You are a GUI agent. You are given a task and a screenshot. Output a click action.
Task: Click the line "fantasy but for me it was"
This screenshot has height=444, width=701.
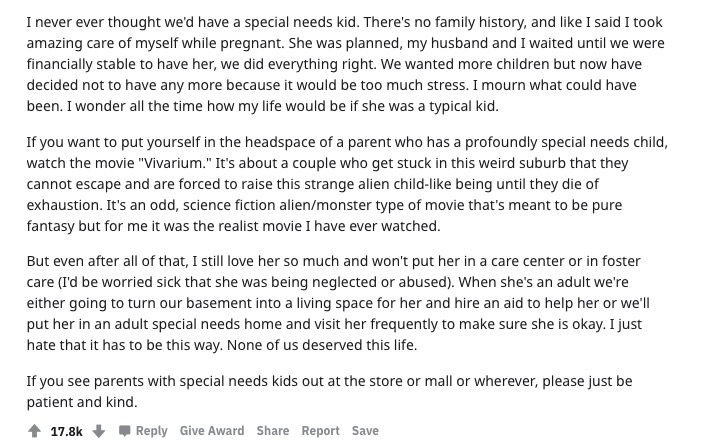click(233, 226)
